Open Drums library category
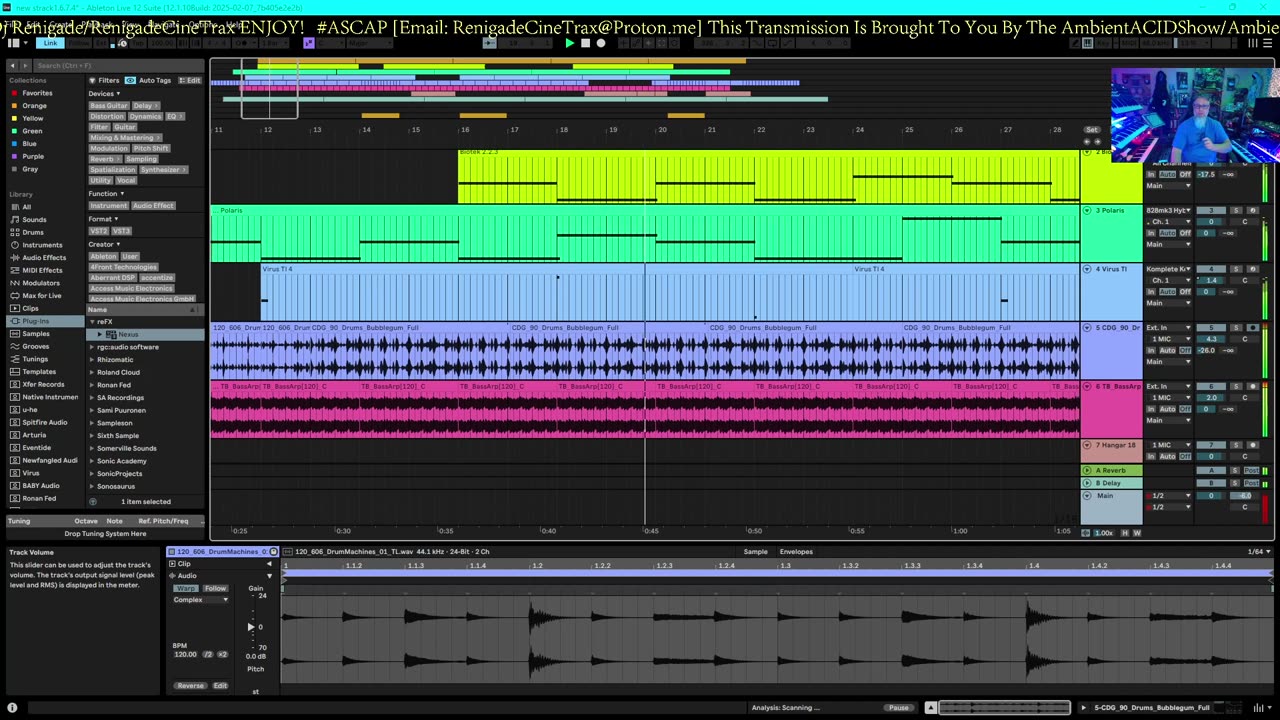 coord(33,232)
